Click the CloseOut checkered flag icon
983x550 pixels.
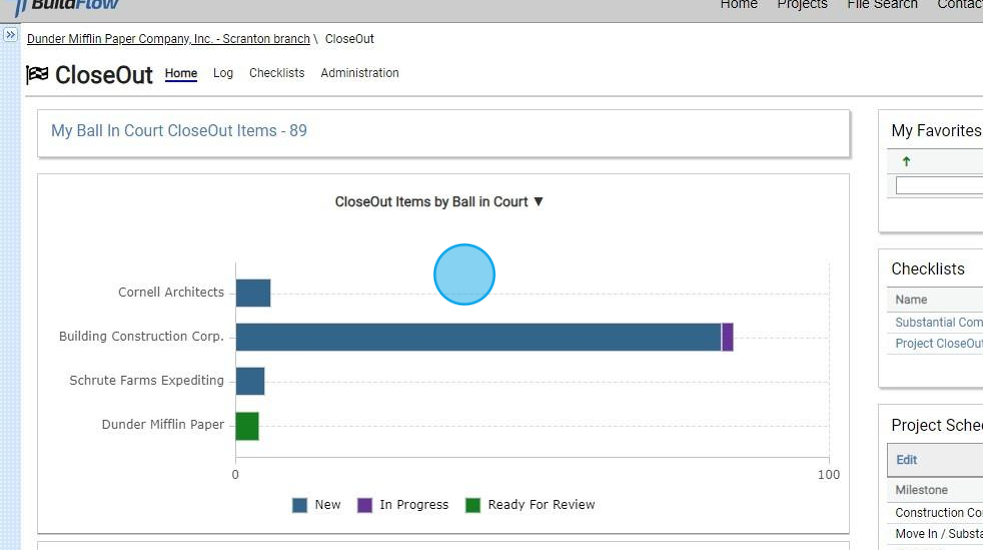coord(37,75)
